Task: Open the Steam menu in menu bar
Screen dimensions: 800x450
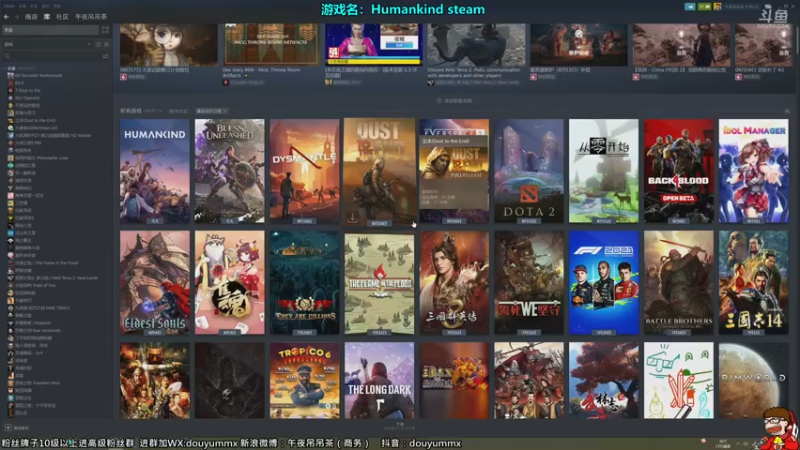Action: (9, 6)
